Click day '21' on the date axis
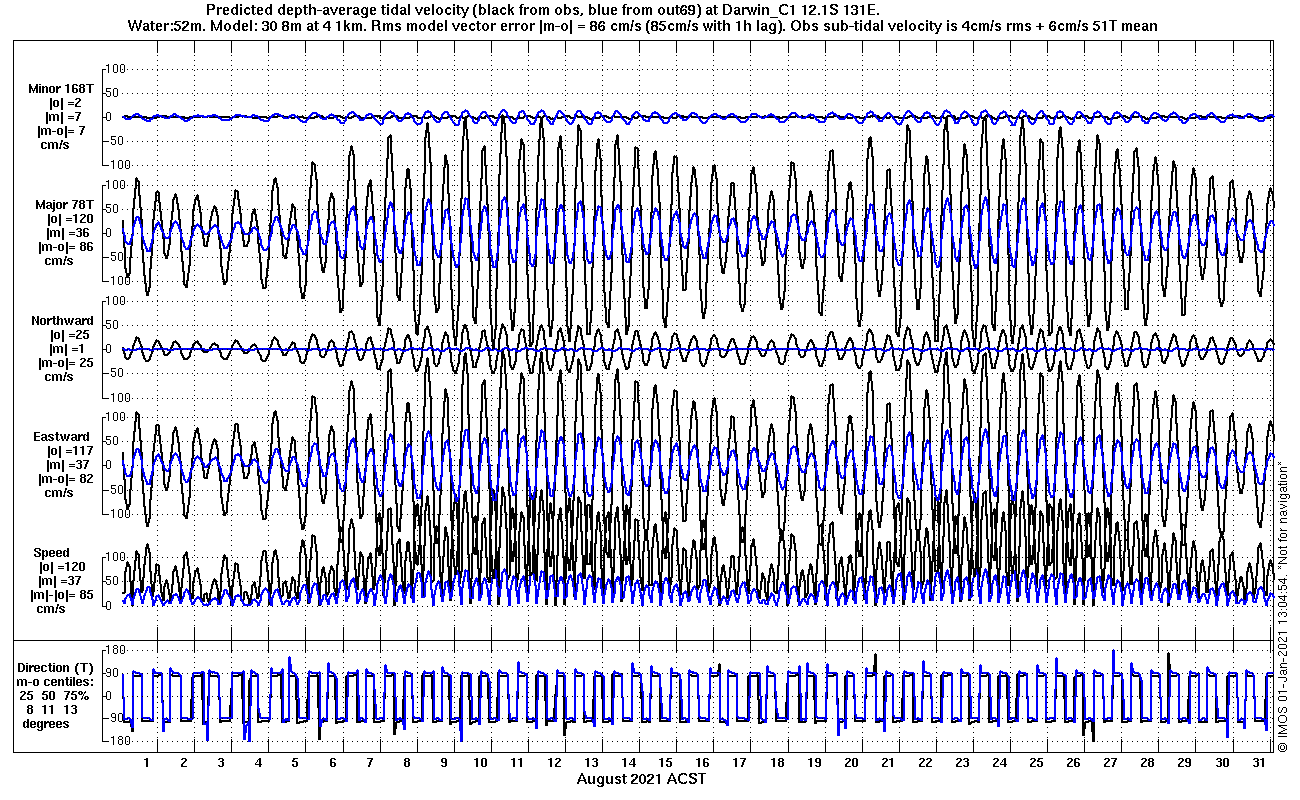 point(887,763)
